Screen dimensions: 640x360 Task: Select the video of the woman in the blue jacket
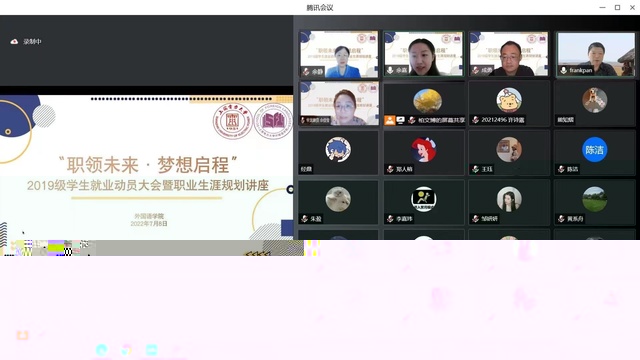(x=338, y=54)
